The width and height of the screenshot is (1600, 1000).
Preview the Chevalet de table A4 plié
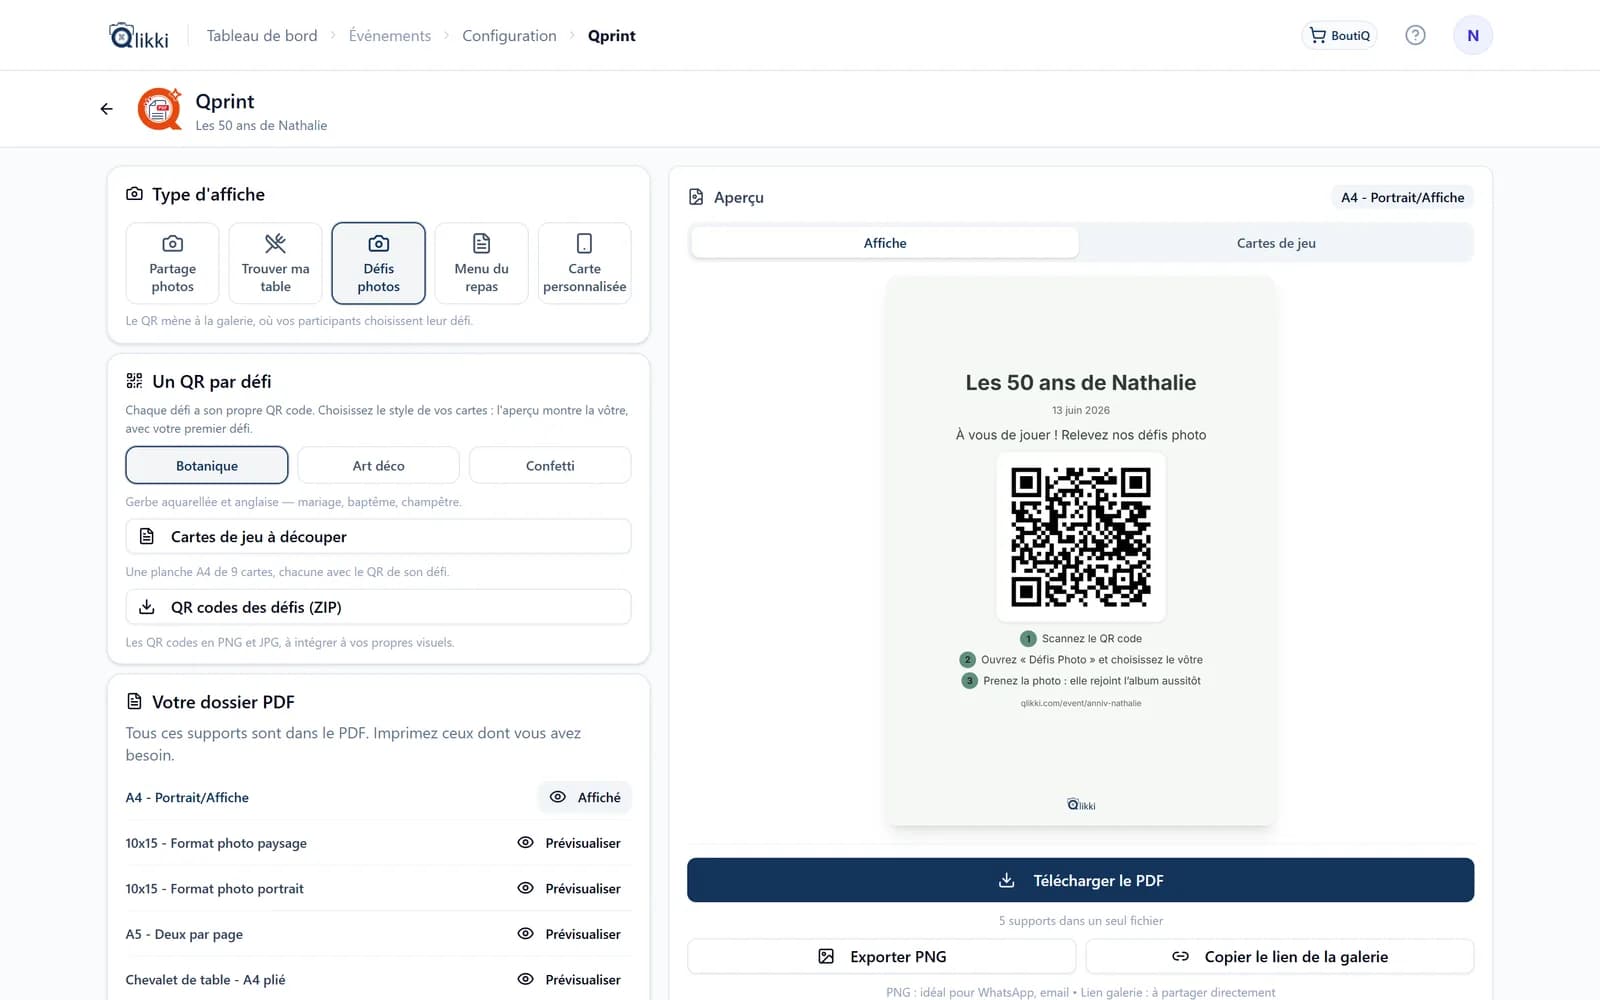click(569, 979)
